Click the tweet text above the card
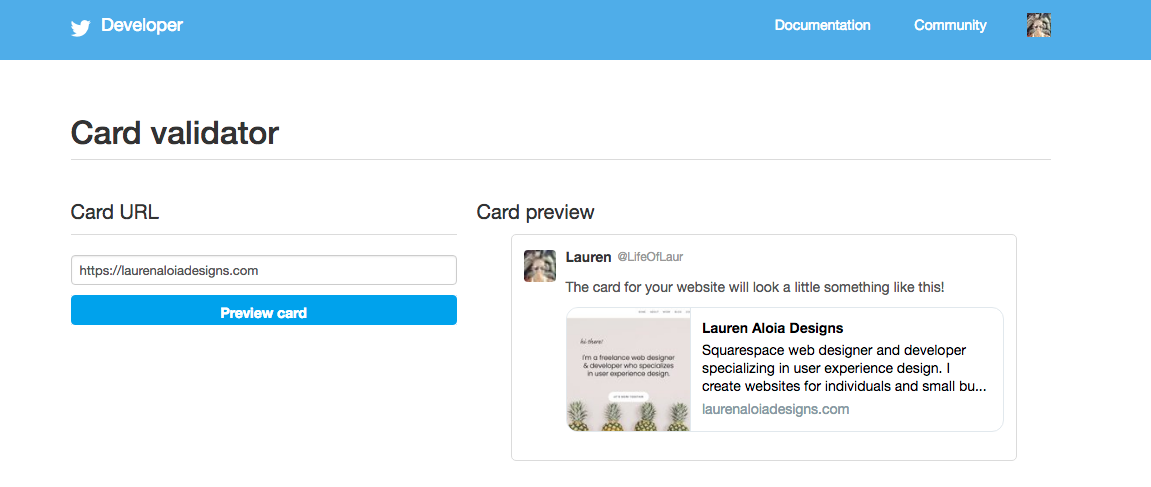The height and width of the screenshot is (487, 1151). tap(755, 288)
